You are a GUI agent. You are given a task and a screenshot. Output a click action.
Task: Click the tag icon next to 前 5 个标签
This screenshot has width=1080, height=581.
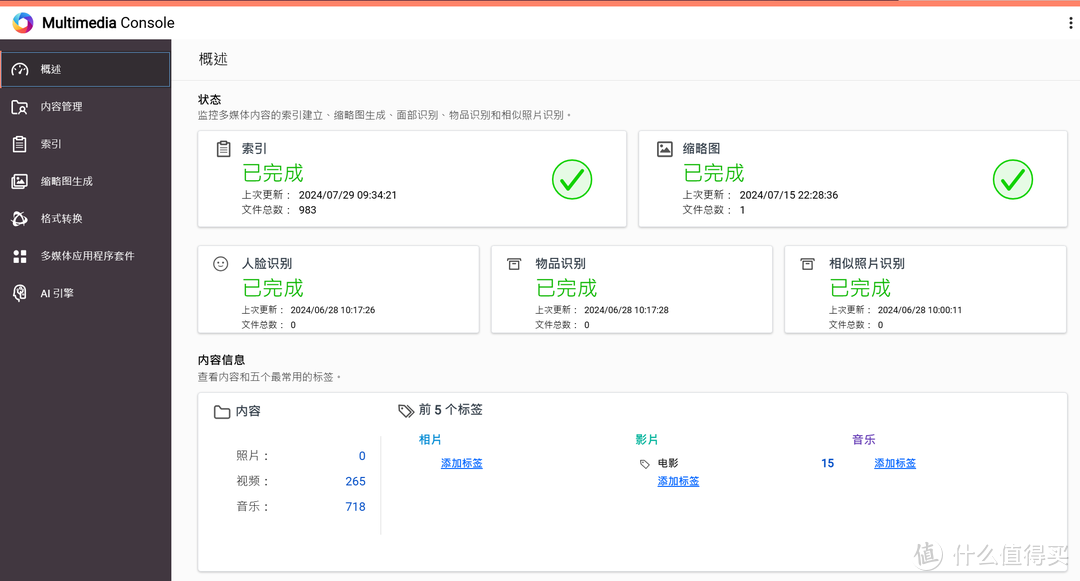pos(405,410)
